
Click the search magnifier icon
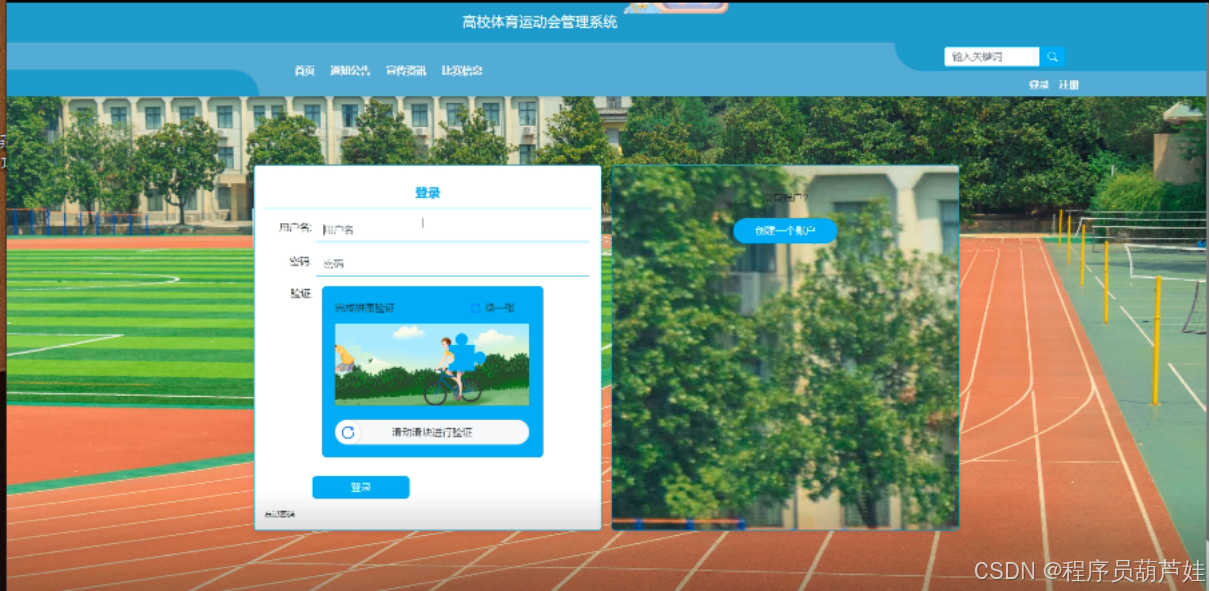[1052, 57]
